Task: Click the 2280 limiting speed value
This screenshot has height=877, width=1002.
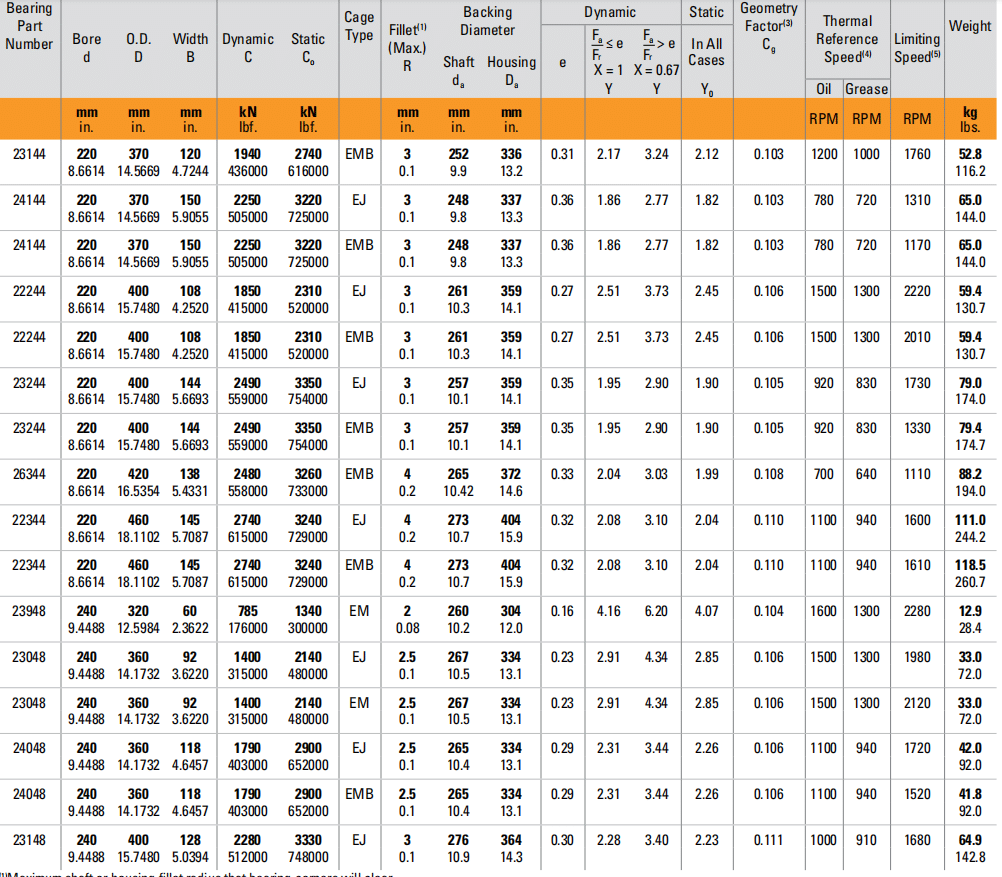Action: pos(917,611)
